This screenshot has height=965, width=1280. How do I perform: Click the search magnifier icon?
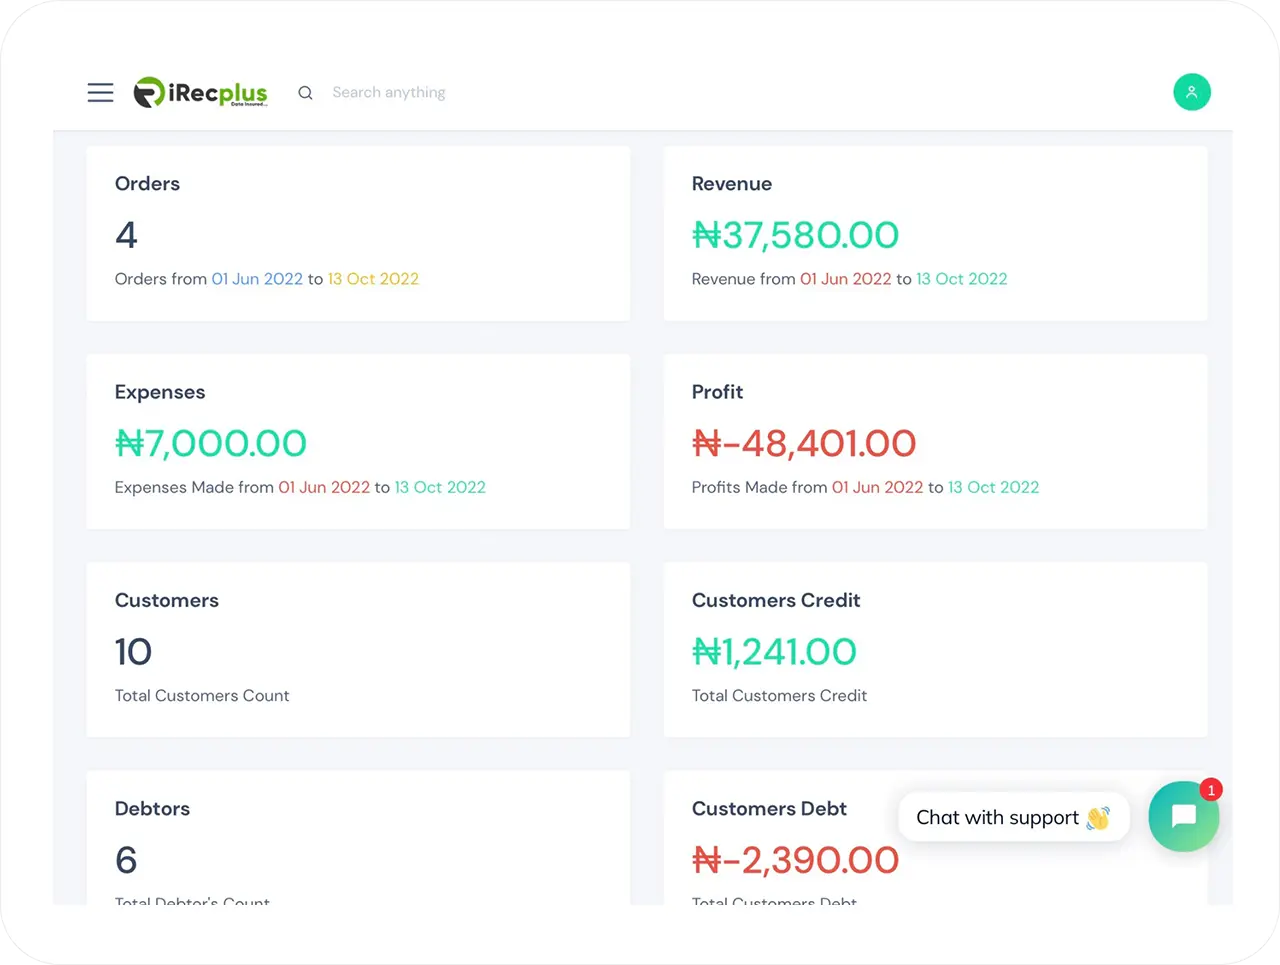click(306, 93)
